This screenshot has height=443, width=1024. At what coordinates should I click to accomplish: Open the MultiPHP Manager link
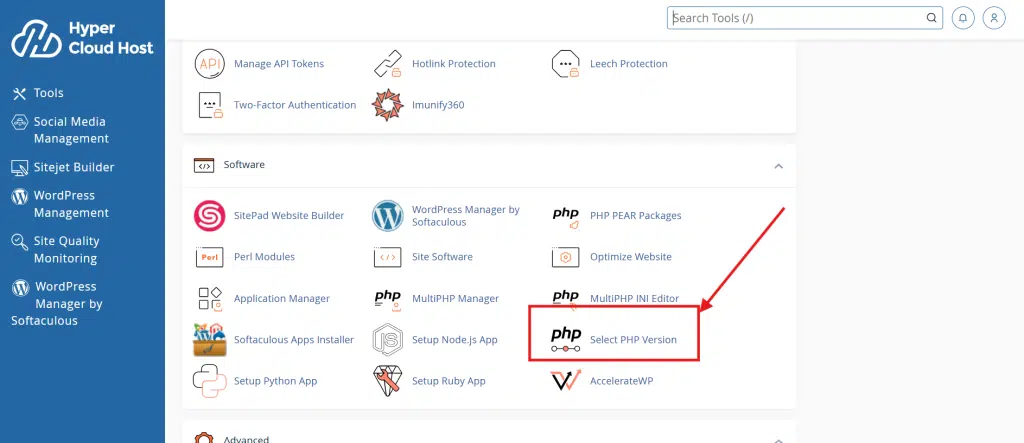[x=455, y=299]
